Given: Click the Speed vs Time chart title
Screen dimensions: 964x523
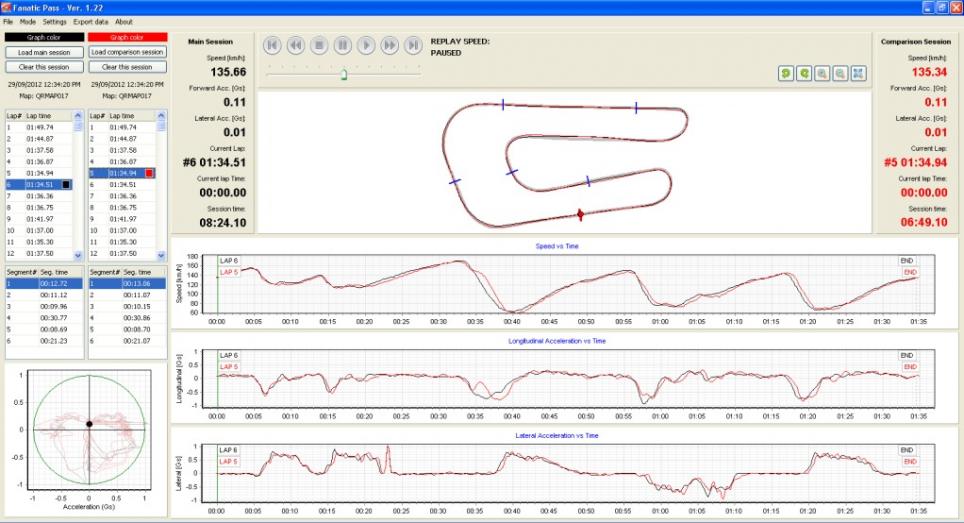Looking at the screenshot, I should (557, 246).
